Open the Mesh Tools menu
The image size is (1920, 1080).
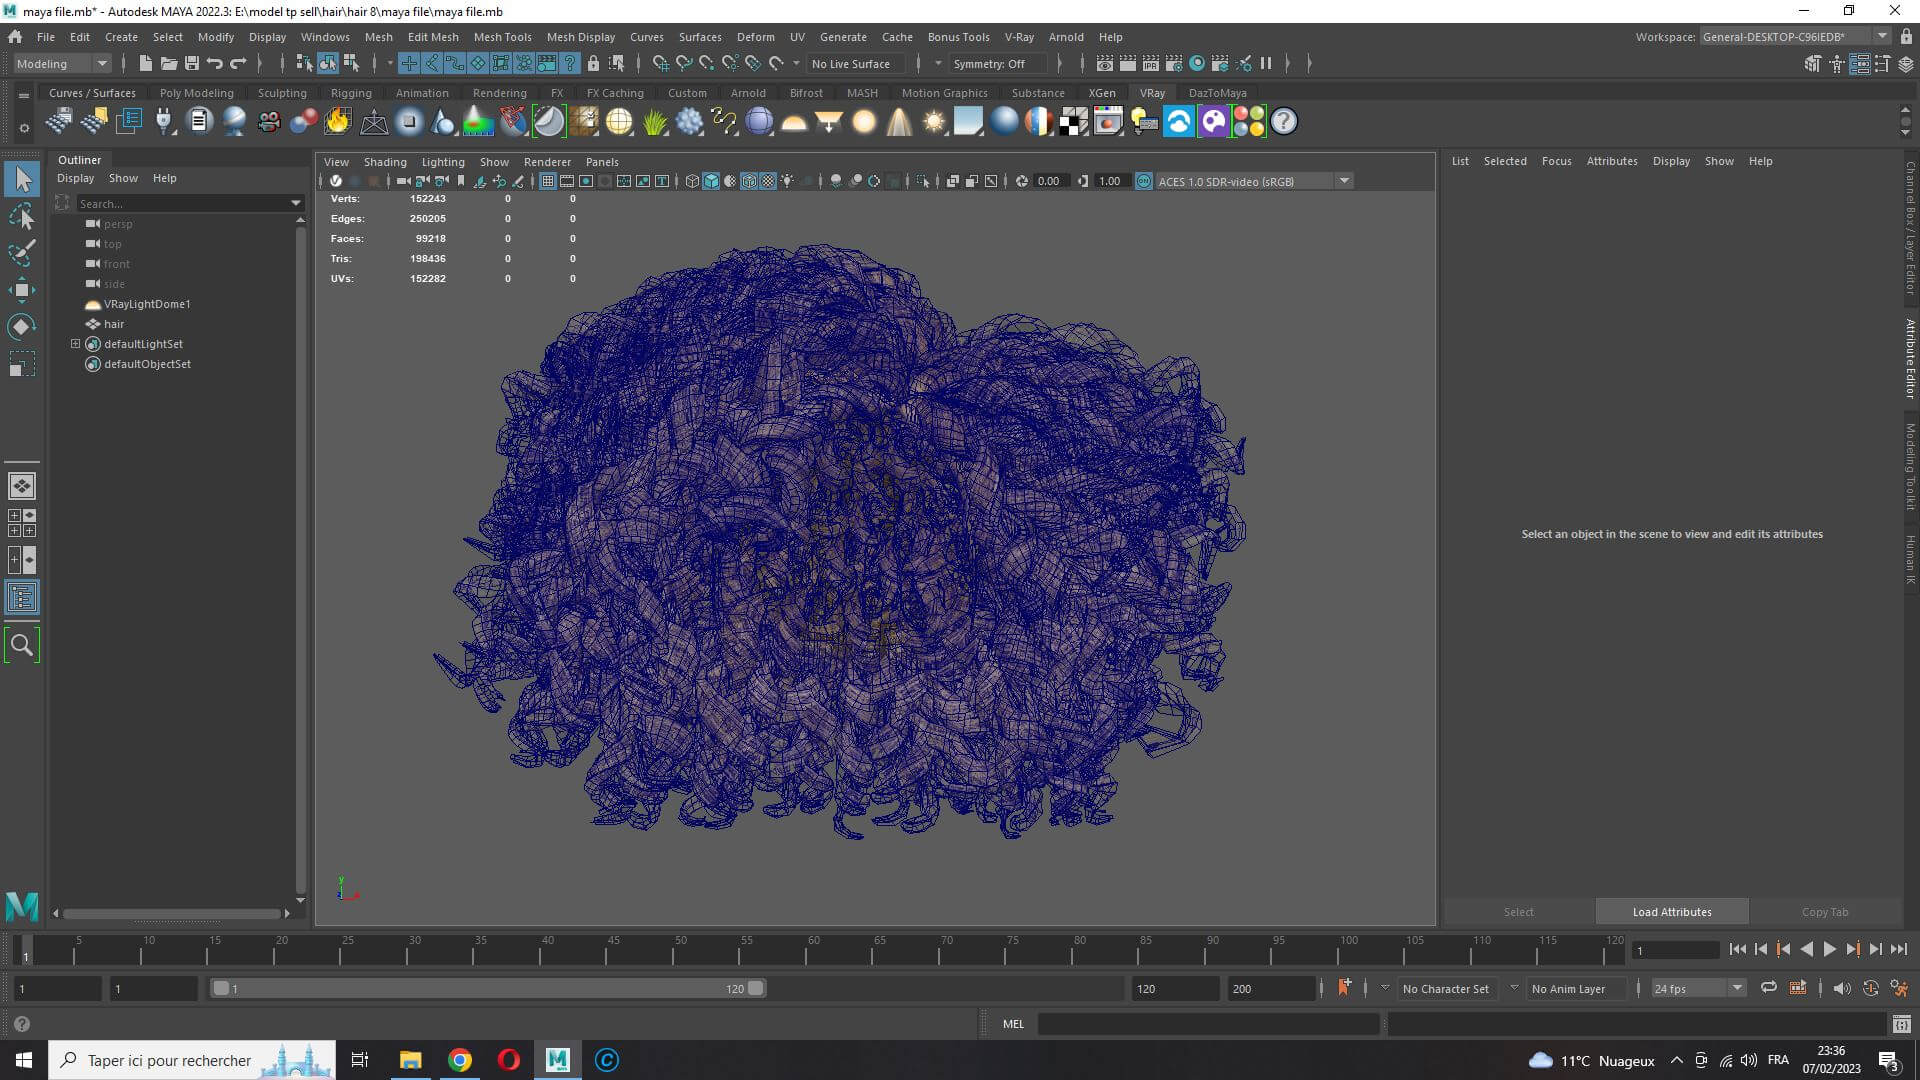pyautogui.click(x=502, y=37)
